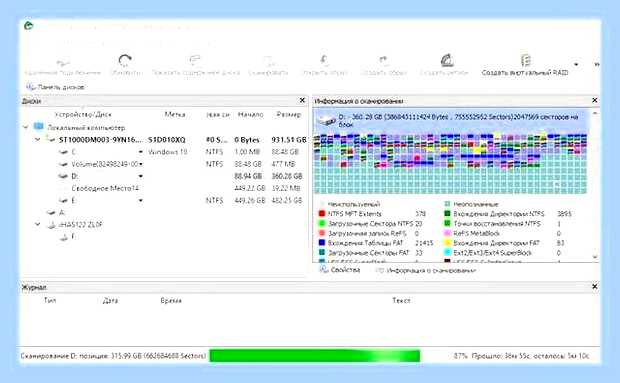Click the Создать виртуальный RAID icon
Viewport: 620px width, 383px height.
tap(525, 60)
